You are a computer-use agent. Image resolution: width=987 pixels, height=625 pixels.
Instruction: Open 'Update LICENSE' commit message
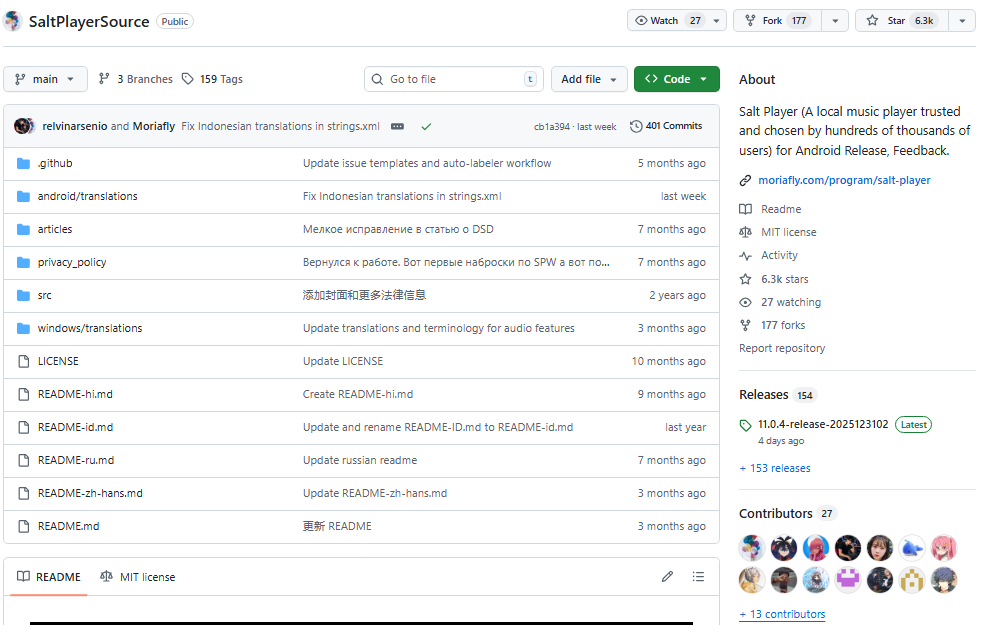tap(342, 361)
